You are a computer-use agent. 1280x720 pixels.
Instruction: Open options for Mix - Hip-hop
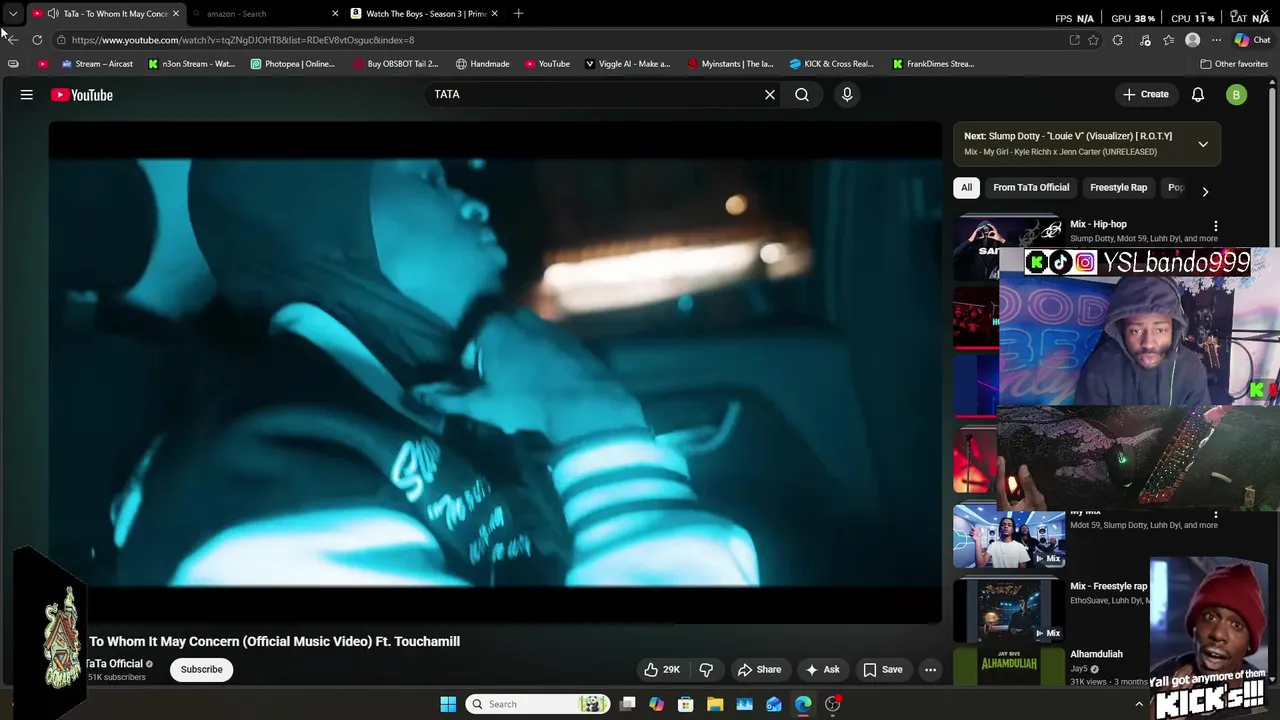[x=1216, y=226]
